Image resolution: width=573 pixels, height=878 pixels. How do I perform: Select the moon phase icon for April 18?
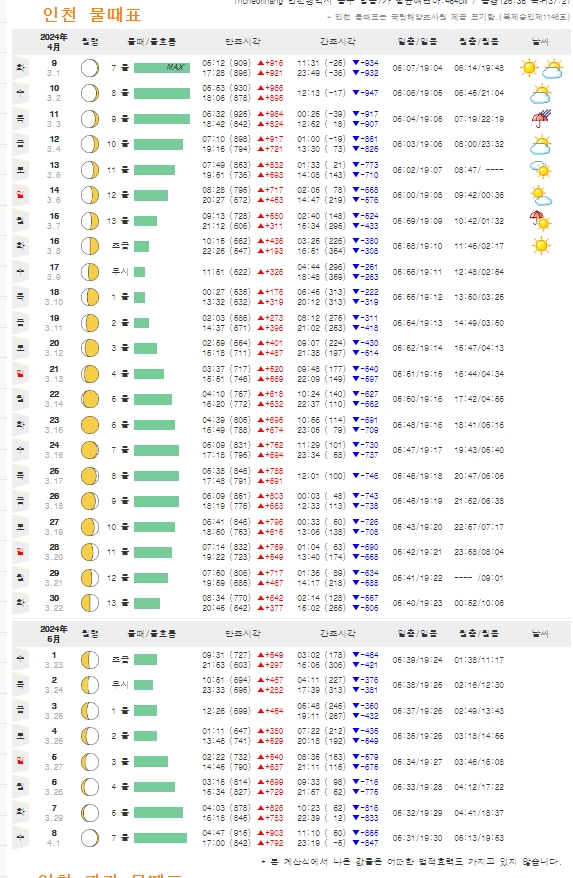pos(90,297)
